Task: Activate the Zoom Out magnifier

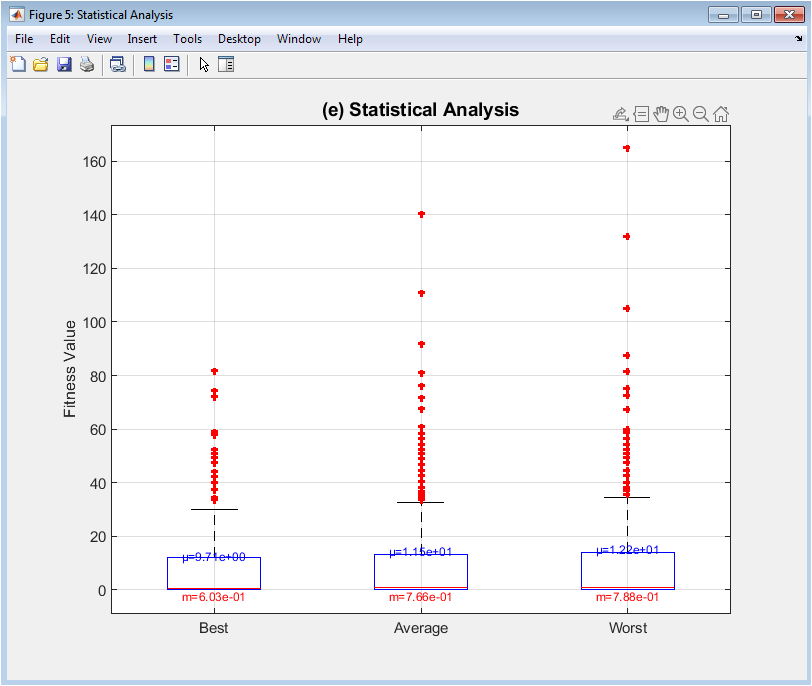Action: tap(700, 114)
